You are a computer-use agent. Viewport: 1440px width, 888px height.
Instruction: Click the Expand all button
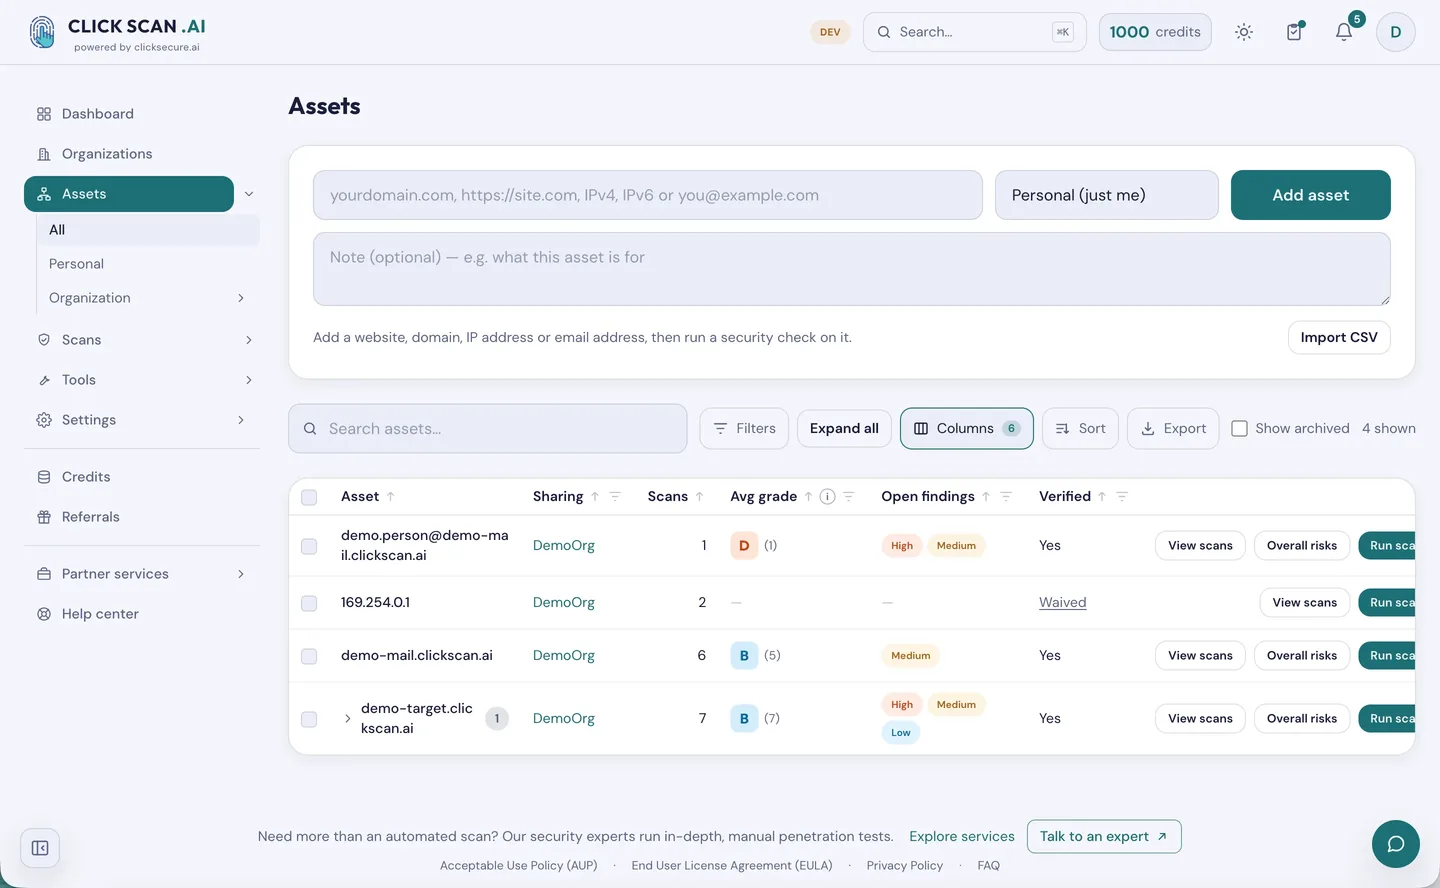844,428
